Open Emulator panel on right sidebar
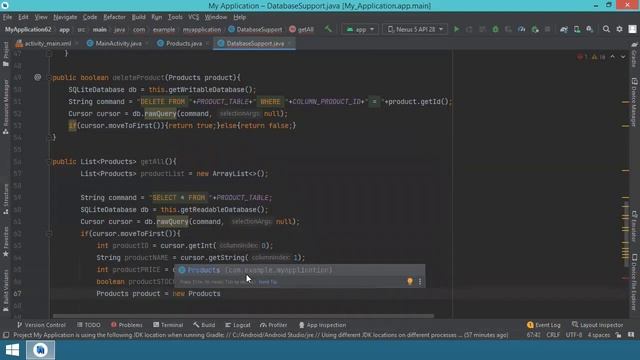The height and width of the screenshot is (360, 640). pyautogui.click(x=634, y=226)
